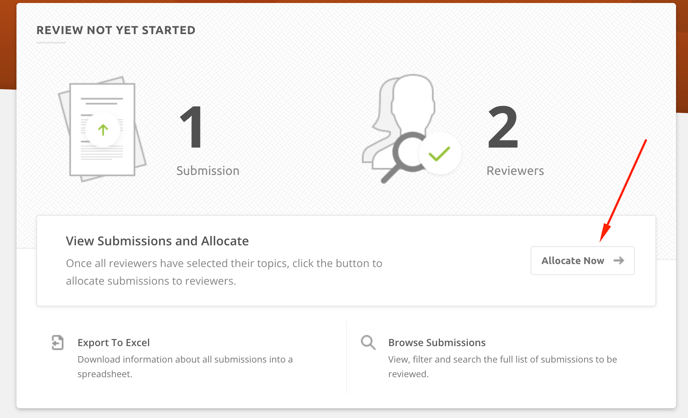Click the allocation instructions paragraph
Screen dimensions: 688x418
point(224,272)
